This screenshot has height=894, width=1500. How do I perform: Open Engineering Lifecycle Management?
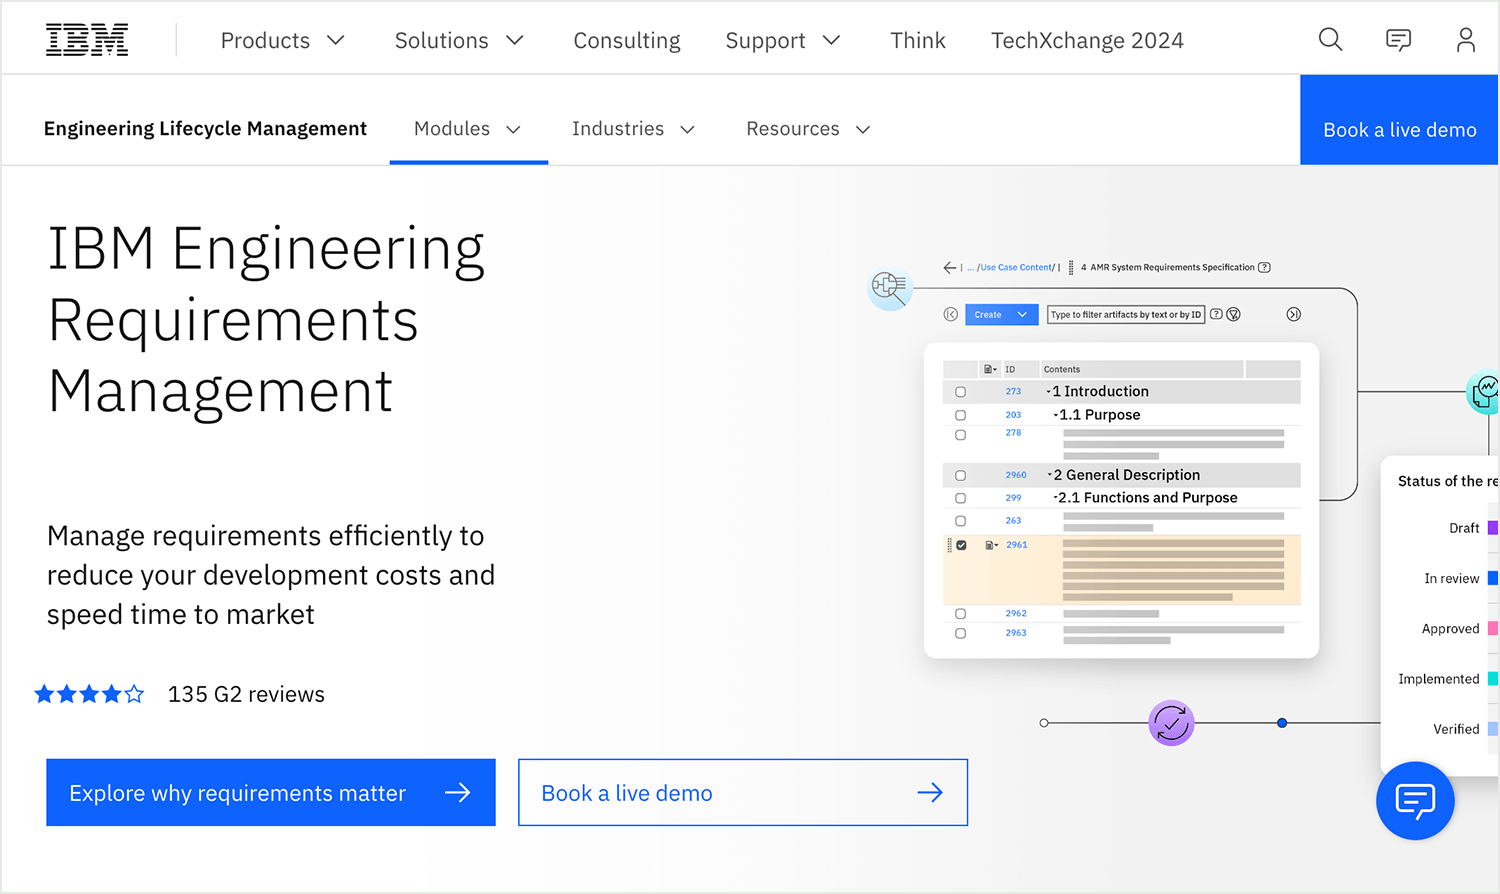pos(205,129)
